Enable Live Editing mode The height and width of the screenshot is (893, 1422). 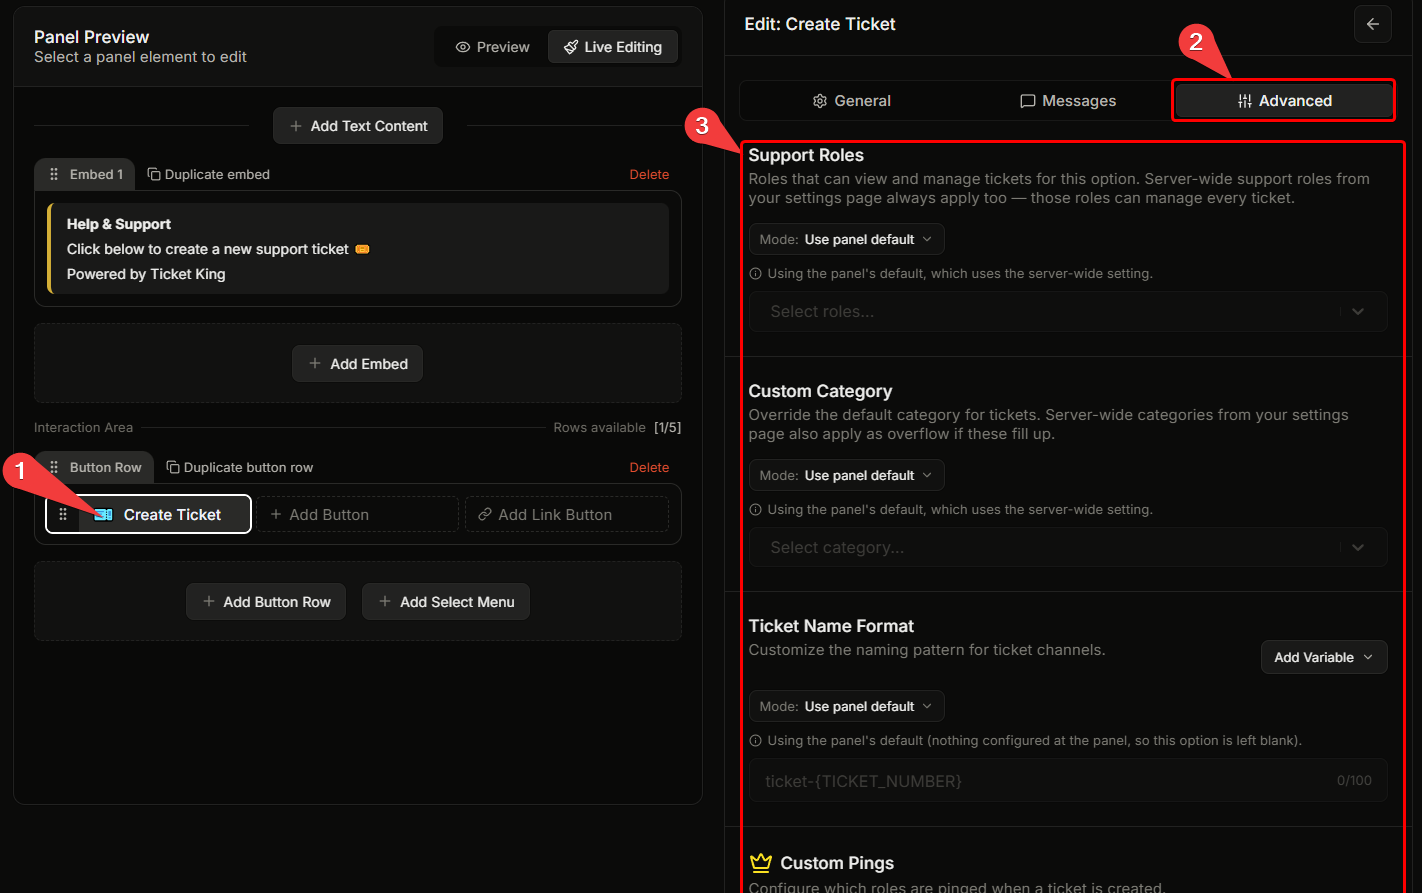point(612,47)
